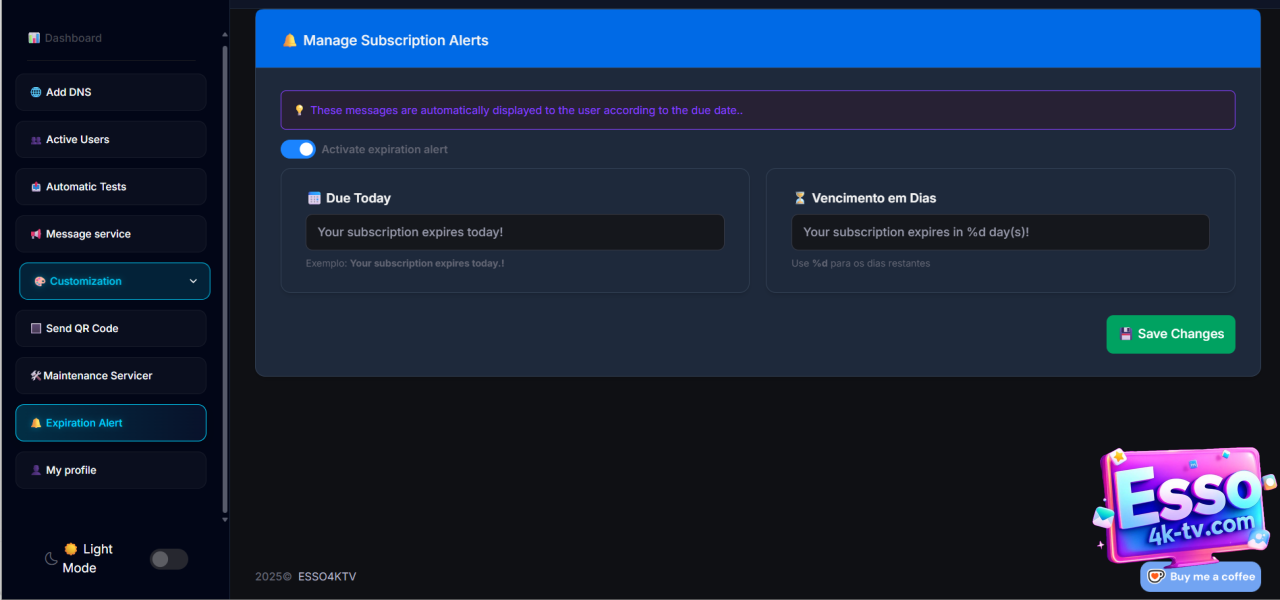This screenshot has height=600, width=1280.
Task: Click the Active Users people icon
Action: coord(36,140)
